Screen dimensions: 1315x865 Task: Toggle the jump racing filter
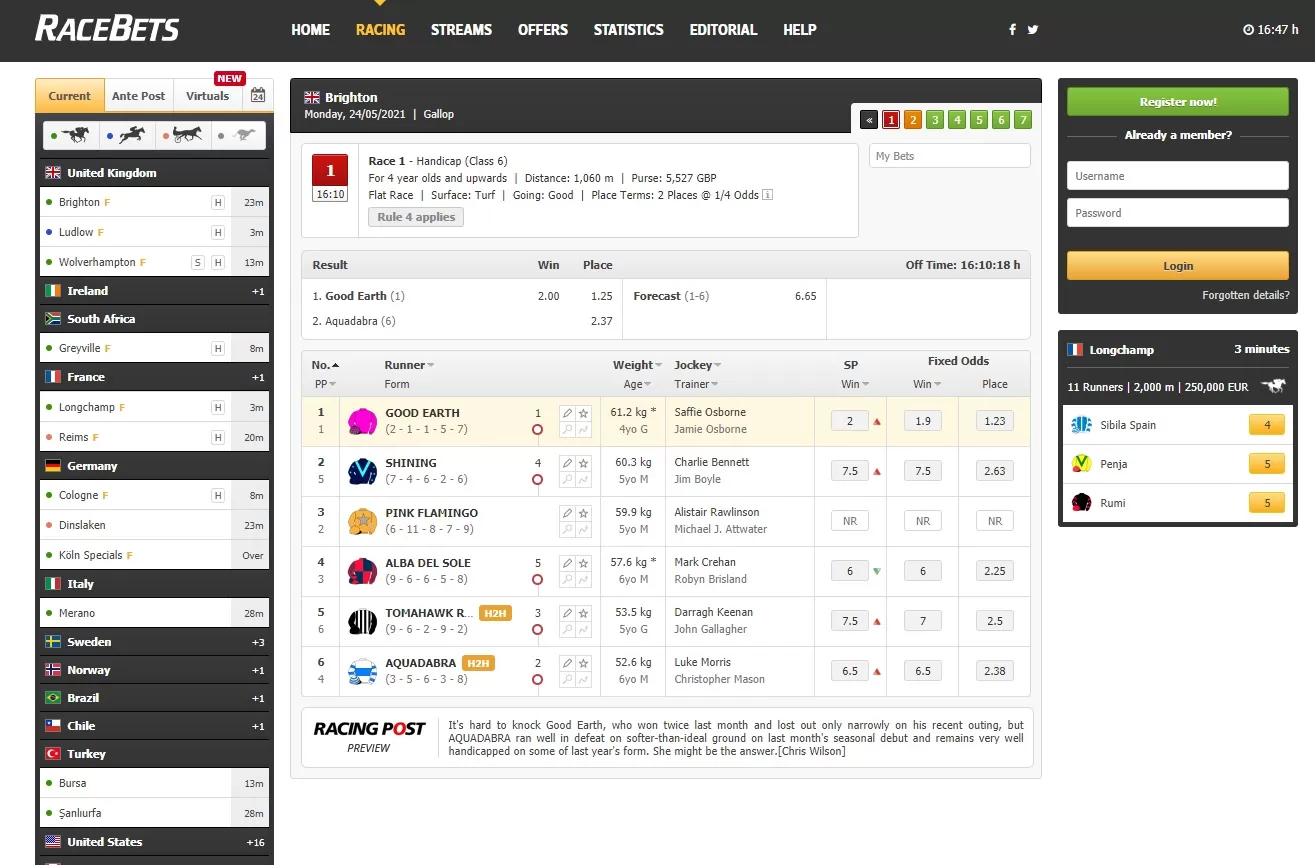click(127, 135)
